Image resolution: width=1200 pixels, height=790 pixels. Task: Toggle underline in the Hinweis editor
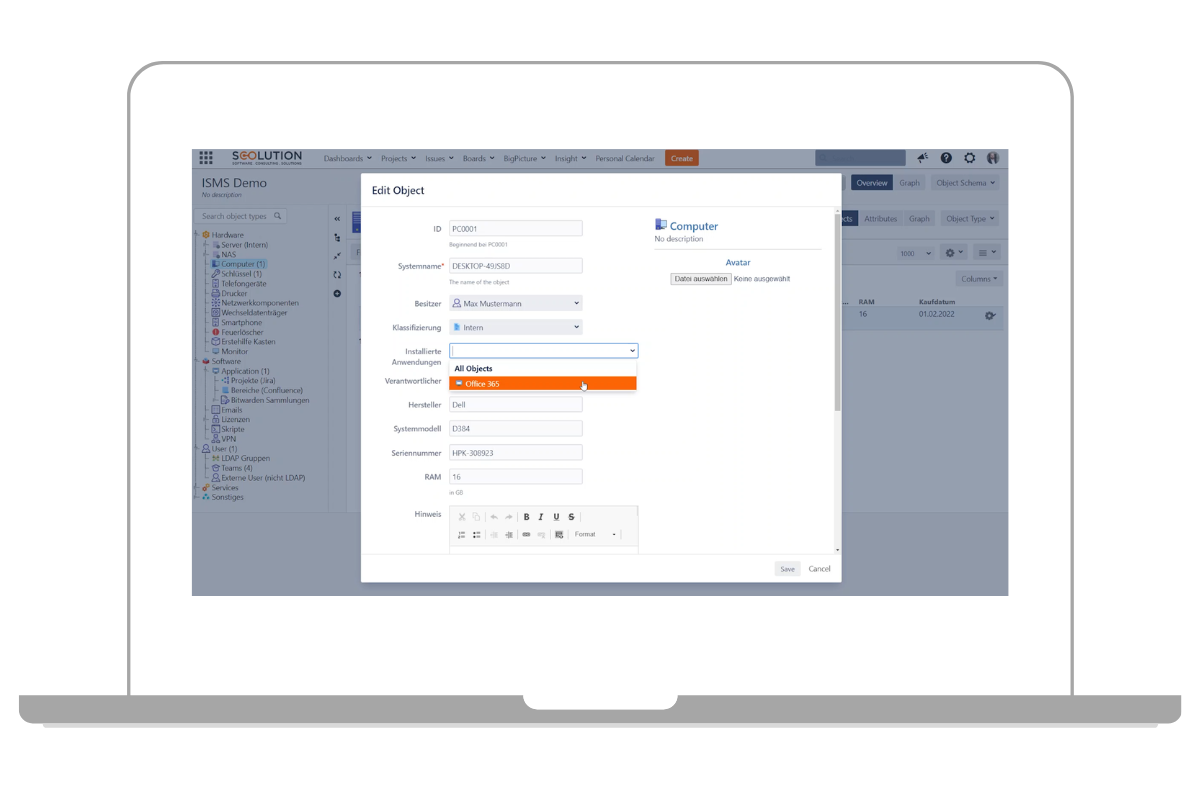pyautogui.click(x=556, y=517)
